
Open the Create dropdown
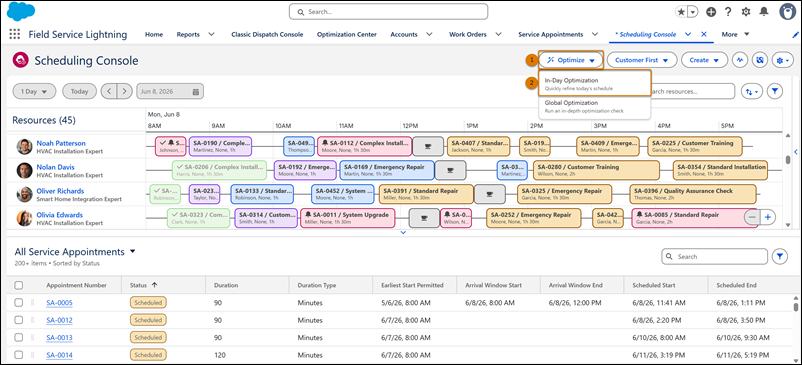point(704,60)
